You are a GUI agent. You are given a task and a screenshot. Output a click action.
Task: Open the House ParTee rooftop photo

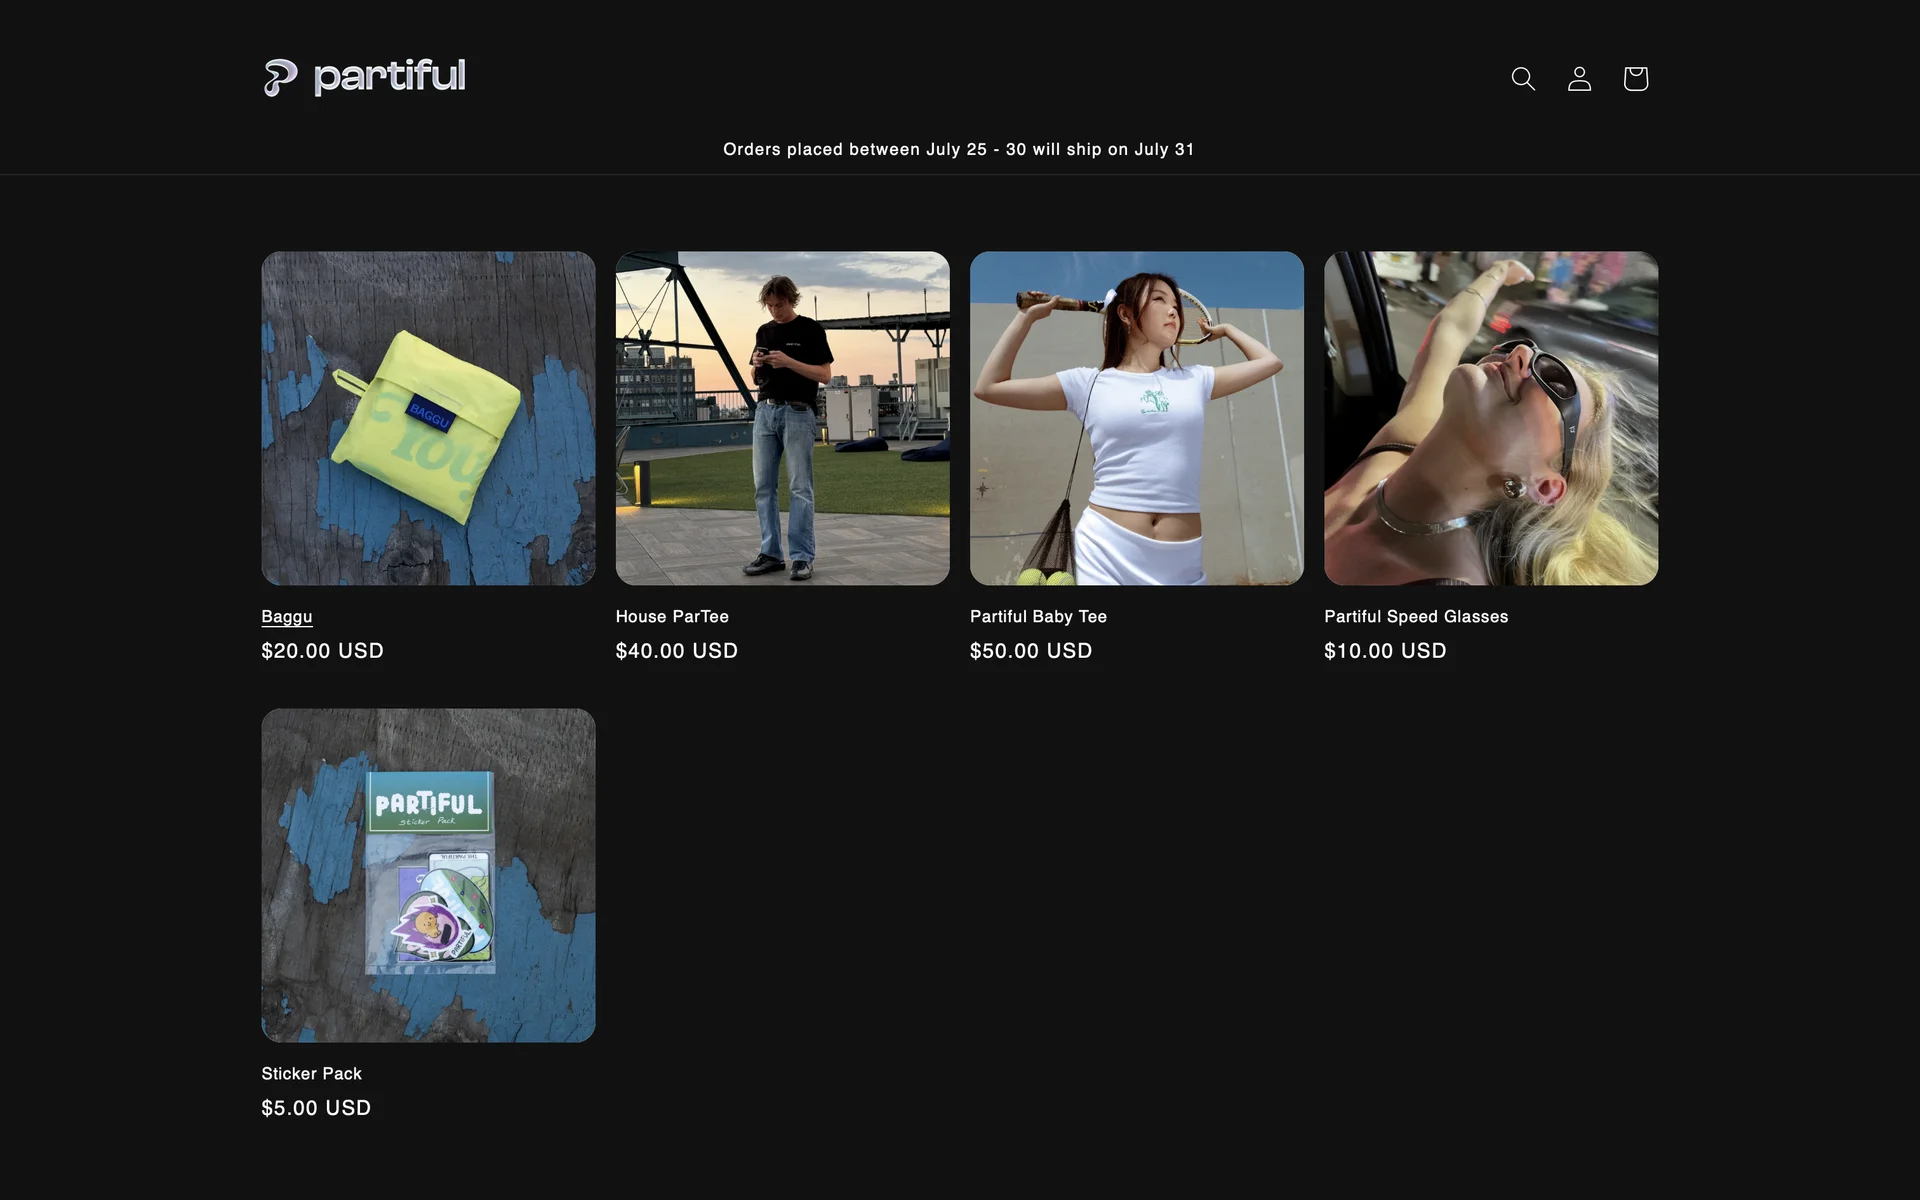(782, 418)
